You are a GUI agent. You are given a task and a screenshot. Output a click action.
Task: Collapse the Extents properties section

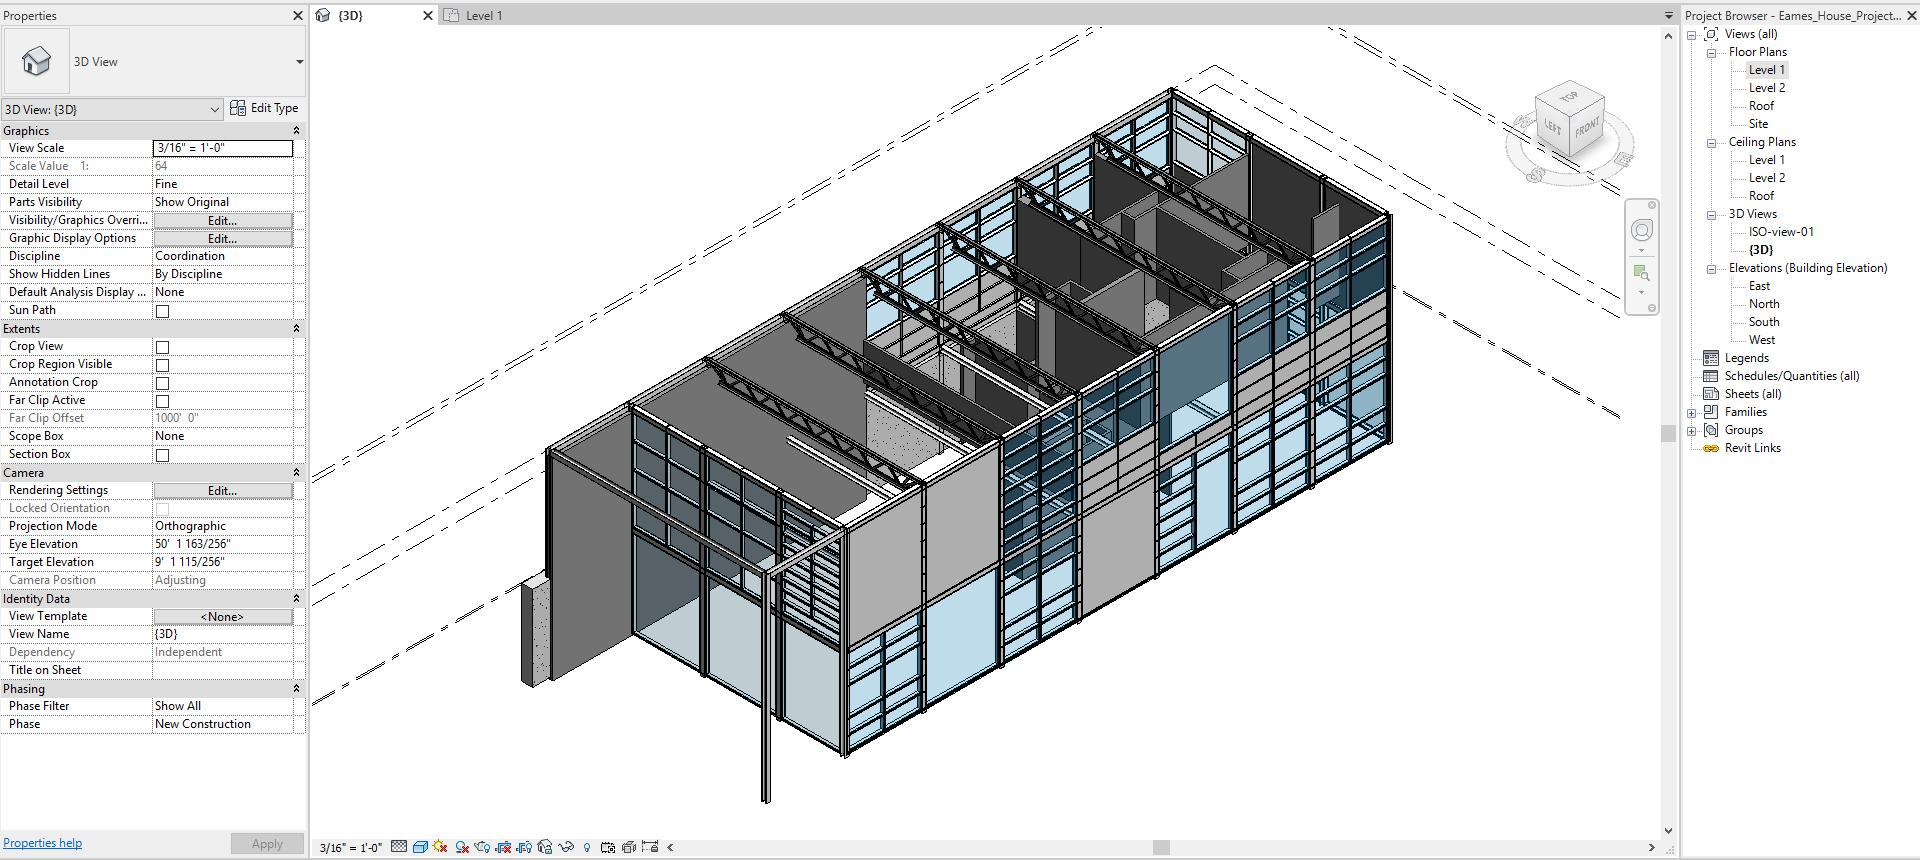pyautogui.click(x=296, y=329)
